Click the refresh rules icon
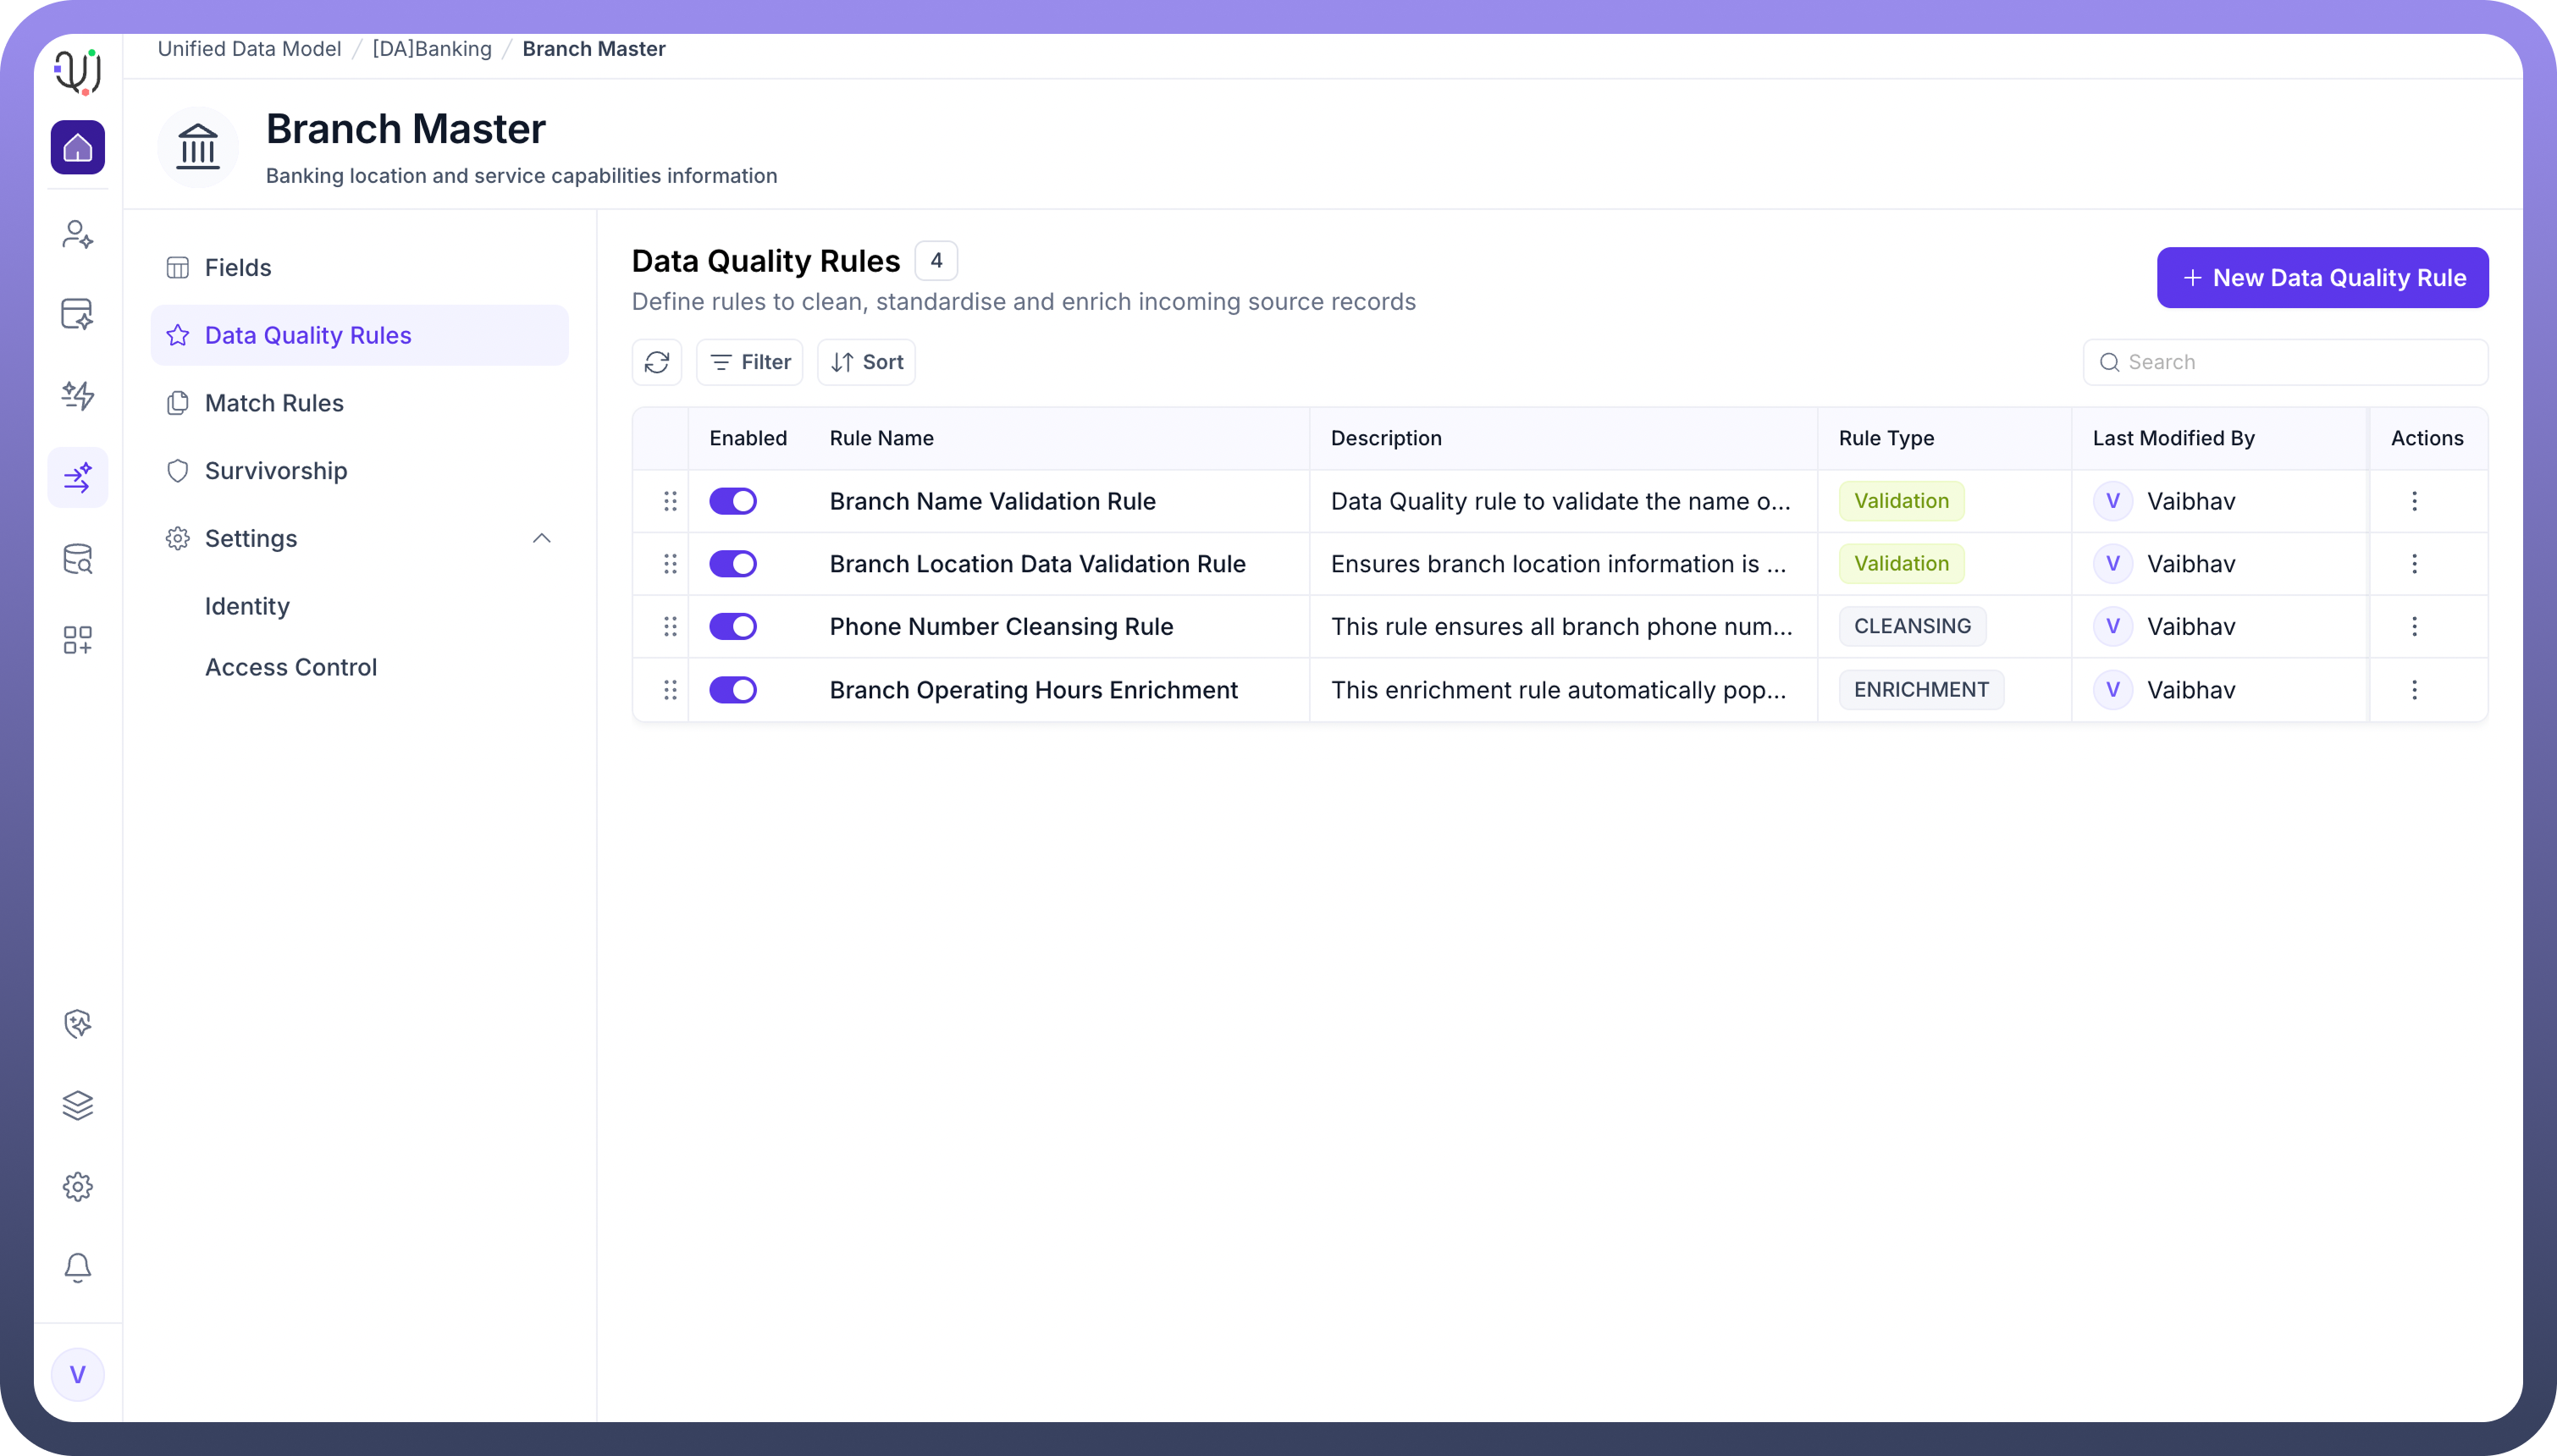Screen dimensions: 2557x1456 tap(657, 362)
